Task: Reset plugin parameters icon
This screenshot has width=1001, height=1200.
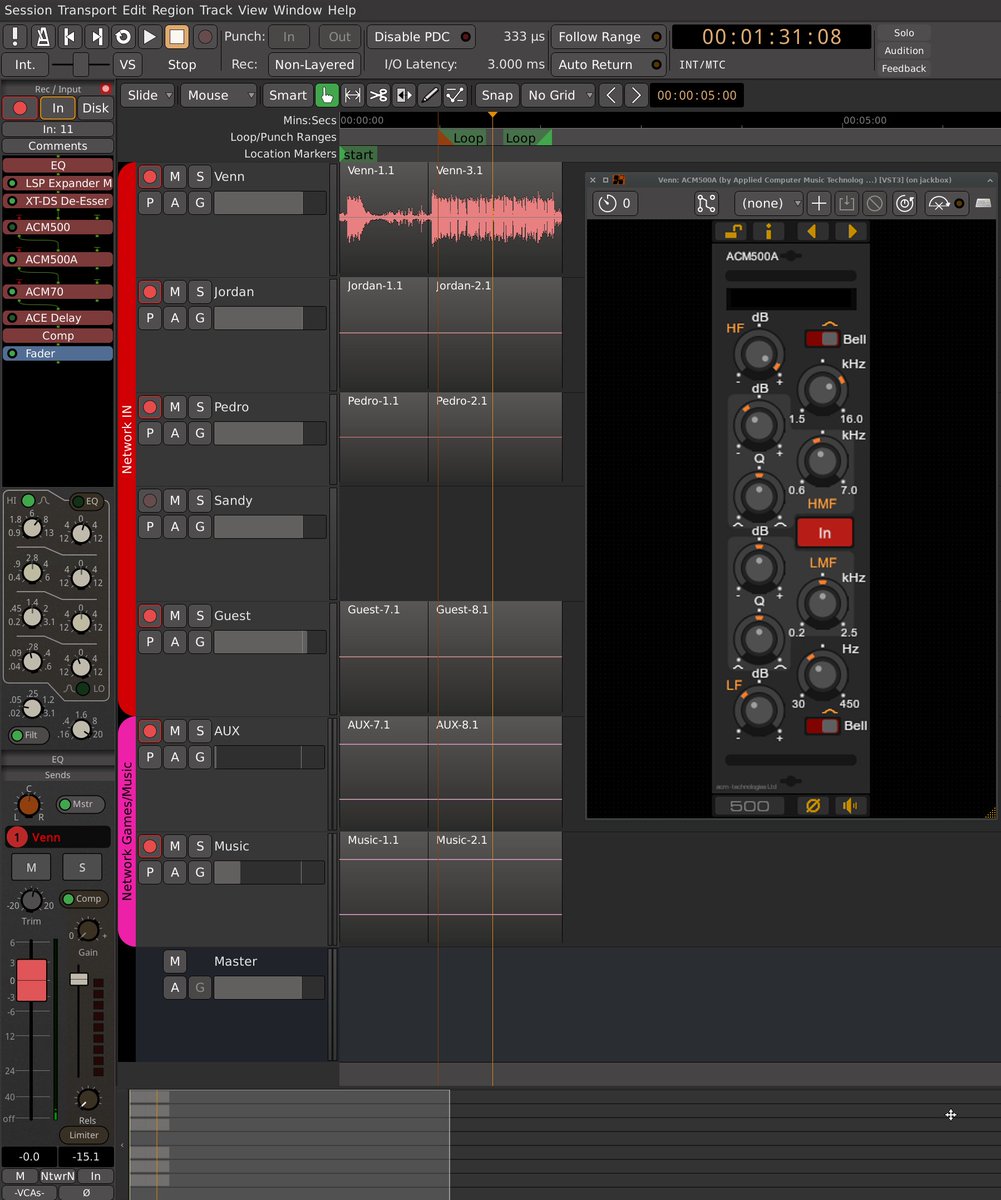Action: pos(905,203)
